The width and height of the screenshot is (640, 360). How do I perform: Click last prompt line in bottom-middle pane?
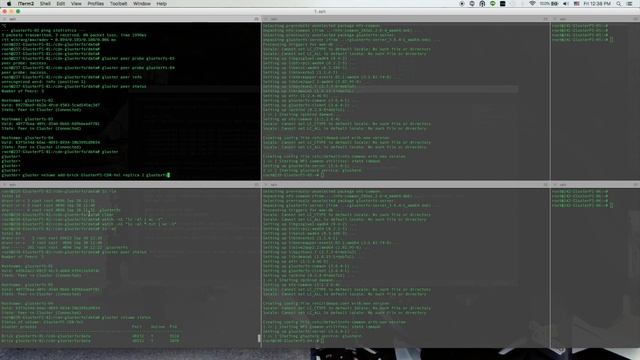tap(293, 340)
